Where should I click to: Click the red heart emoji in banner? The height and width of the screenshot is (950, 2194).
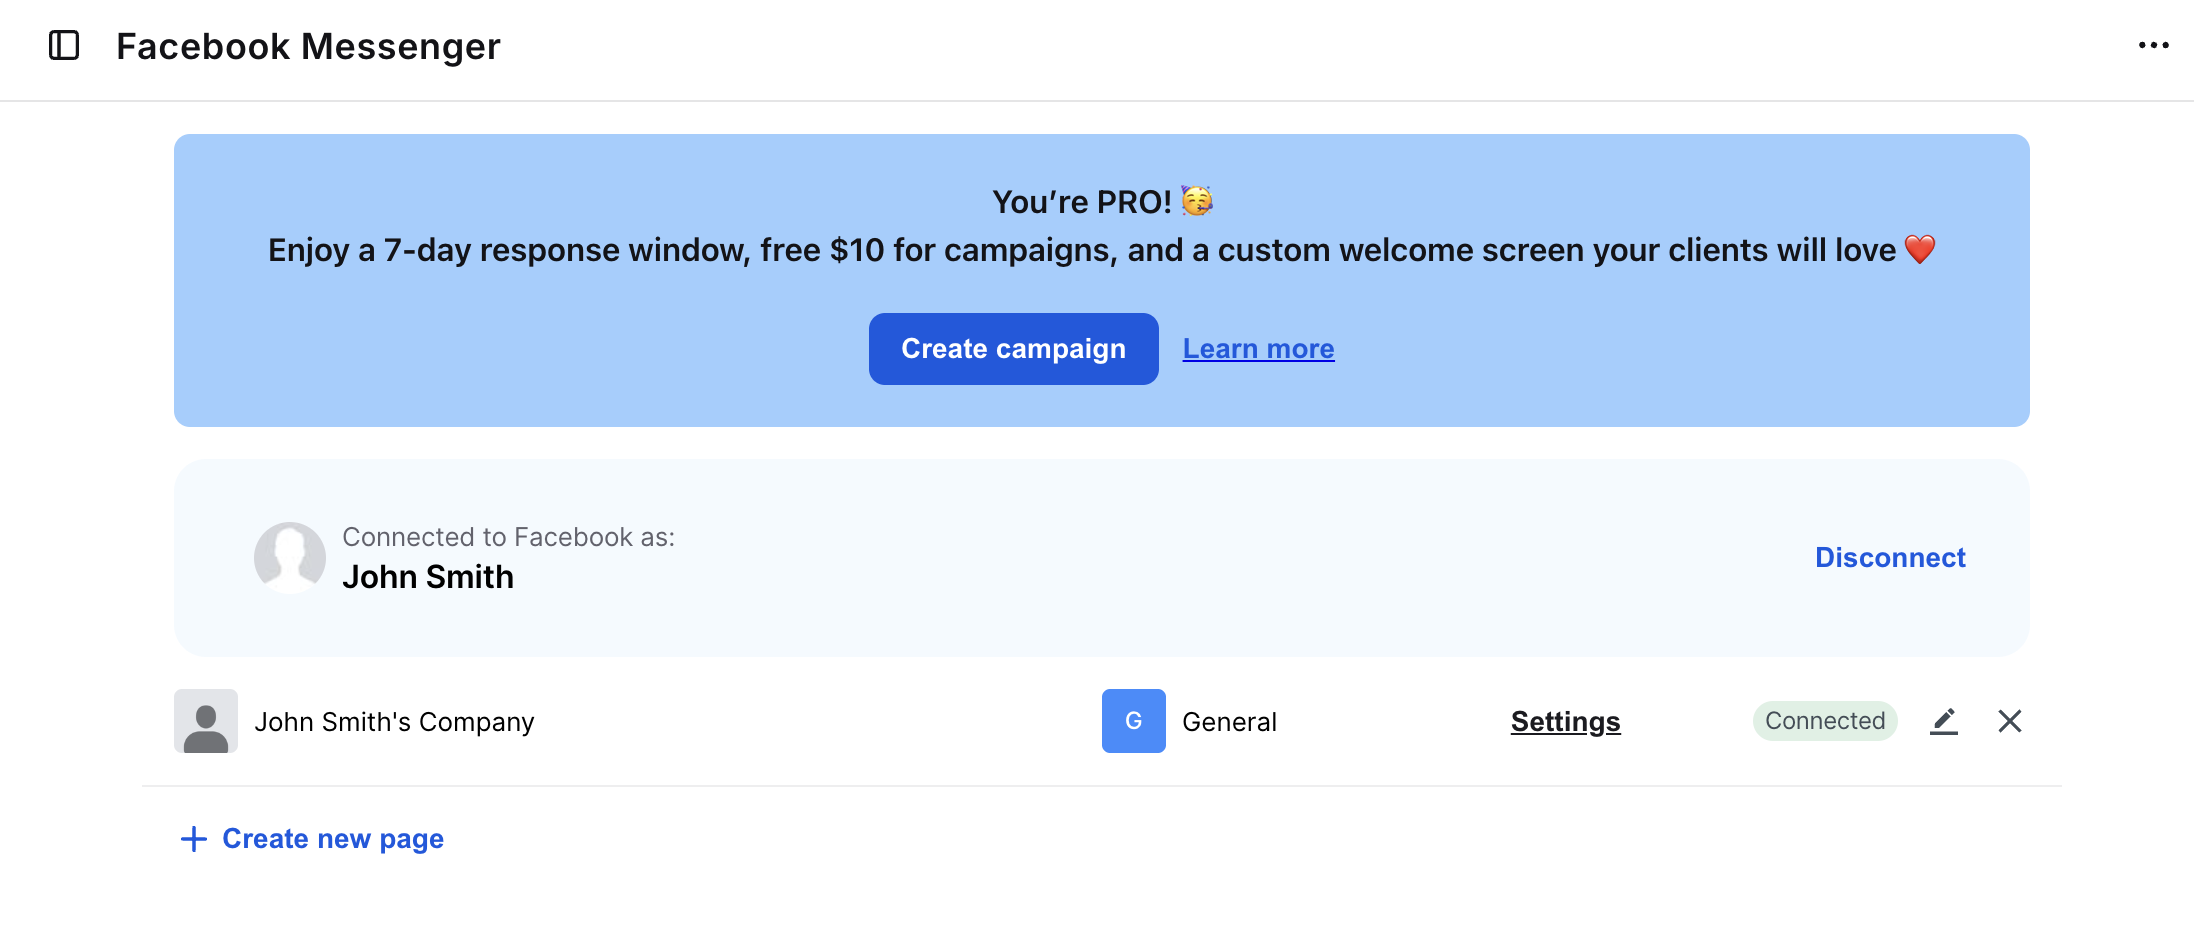pyautogui.click(x=1919, y=249)
